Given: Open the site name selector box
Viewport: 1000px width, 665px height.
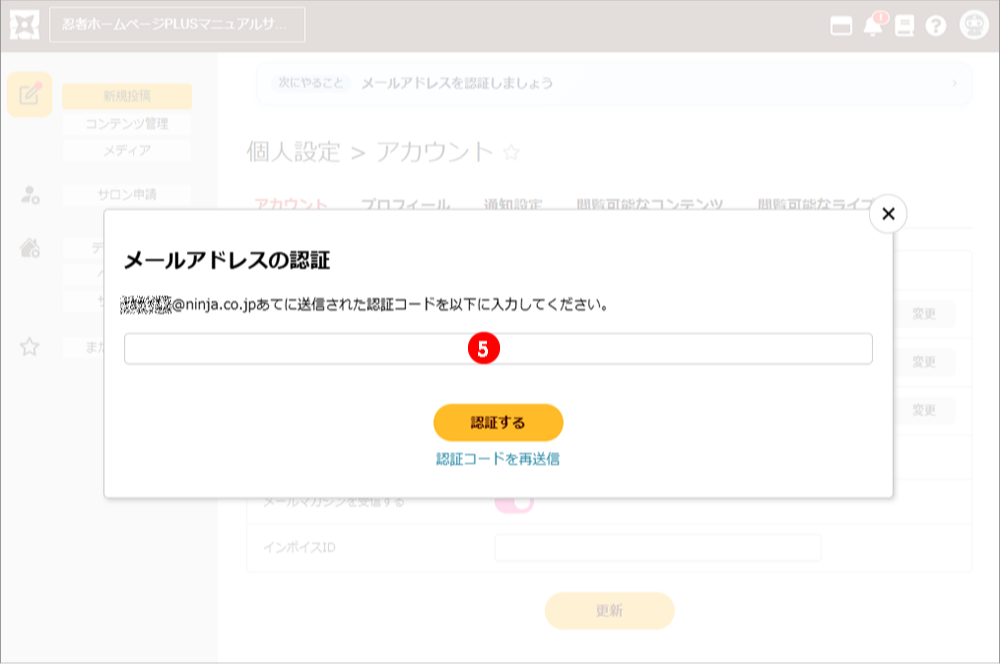Looking at the screenshot, I should pyautogui.click(x=177, y=25).
